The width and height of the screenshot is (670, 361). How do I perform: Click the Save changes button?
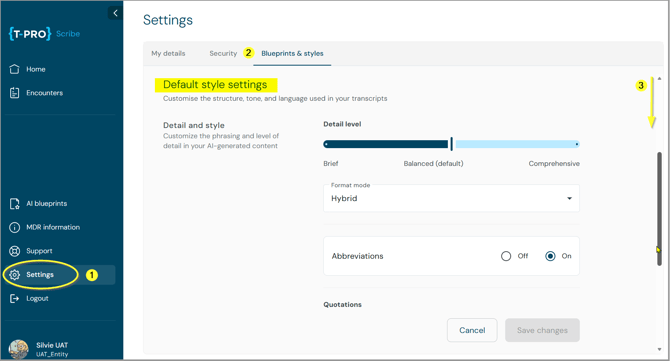point(542,330)
